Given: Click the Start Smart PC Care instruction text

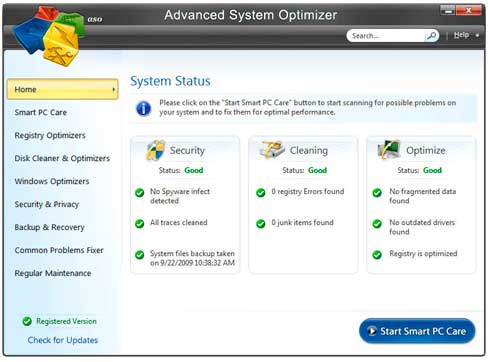Looking at the screenshot, I should (x=308, y=107).
